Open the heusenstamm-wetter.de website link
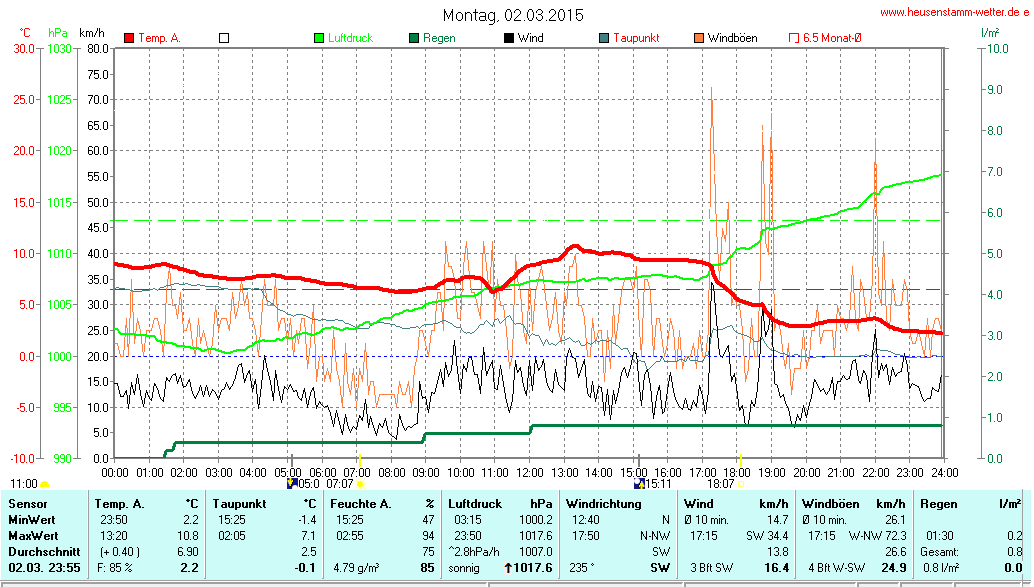The image size is (1034, 587). [x=954, y=13]
